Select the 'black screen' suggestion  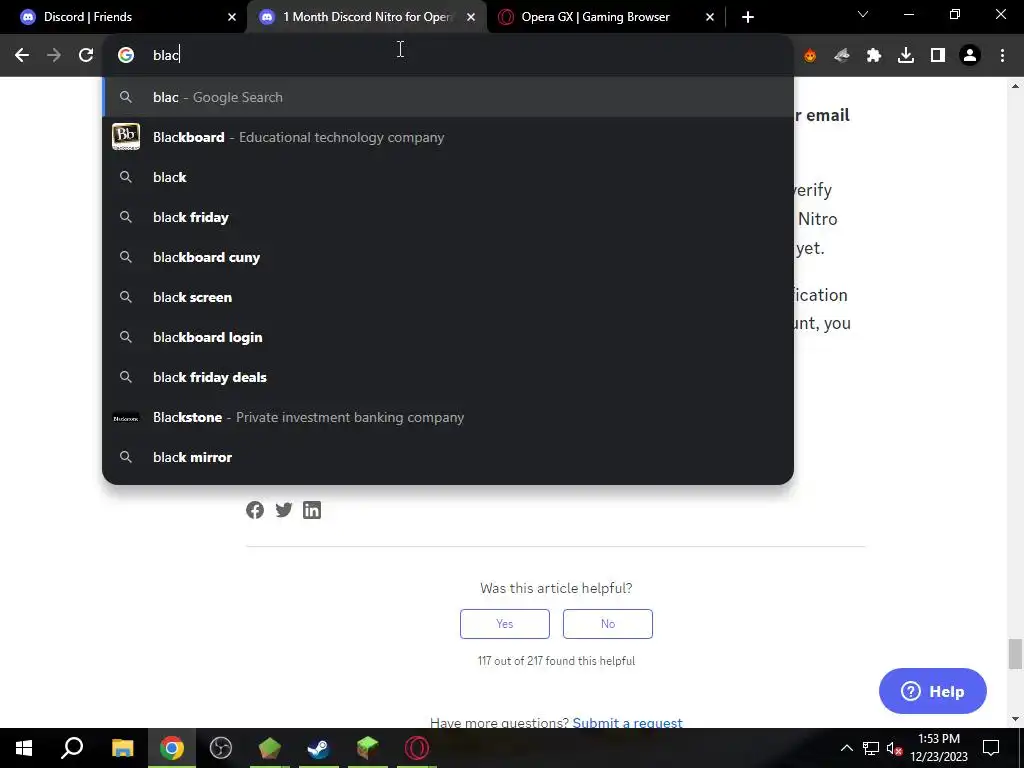point(448,297)
